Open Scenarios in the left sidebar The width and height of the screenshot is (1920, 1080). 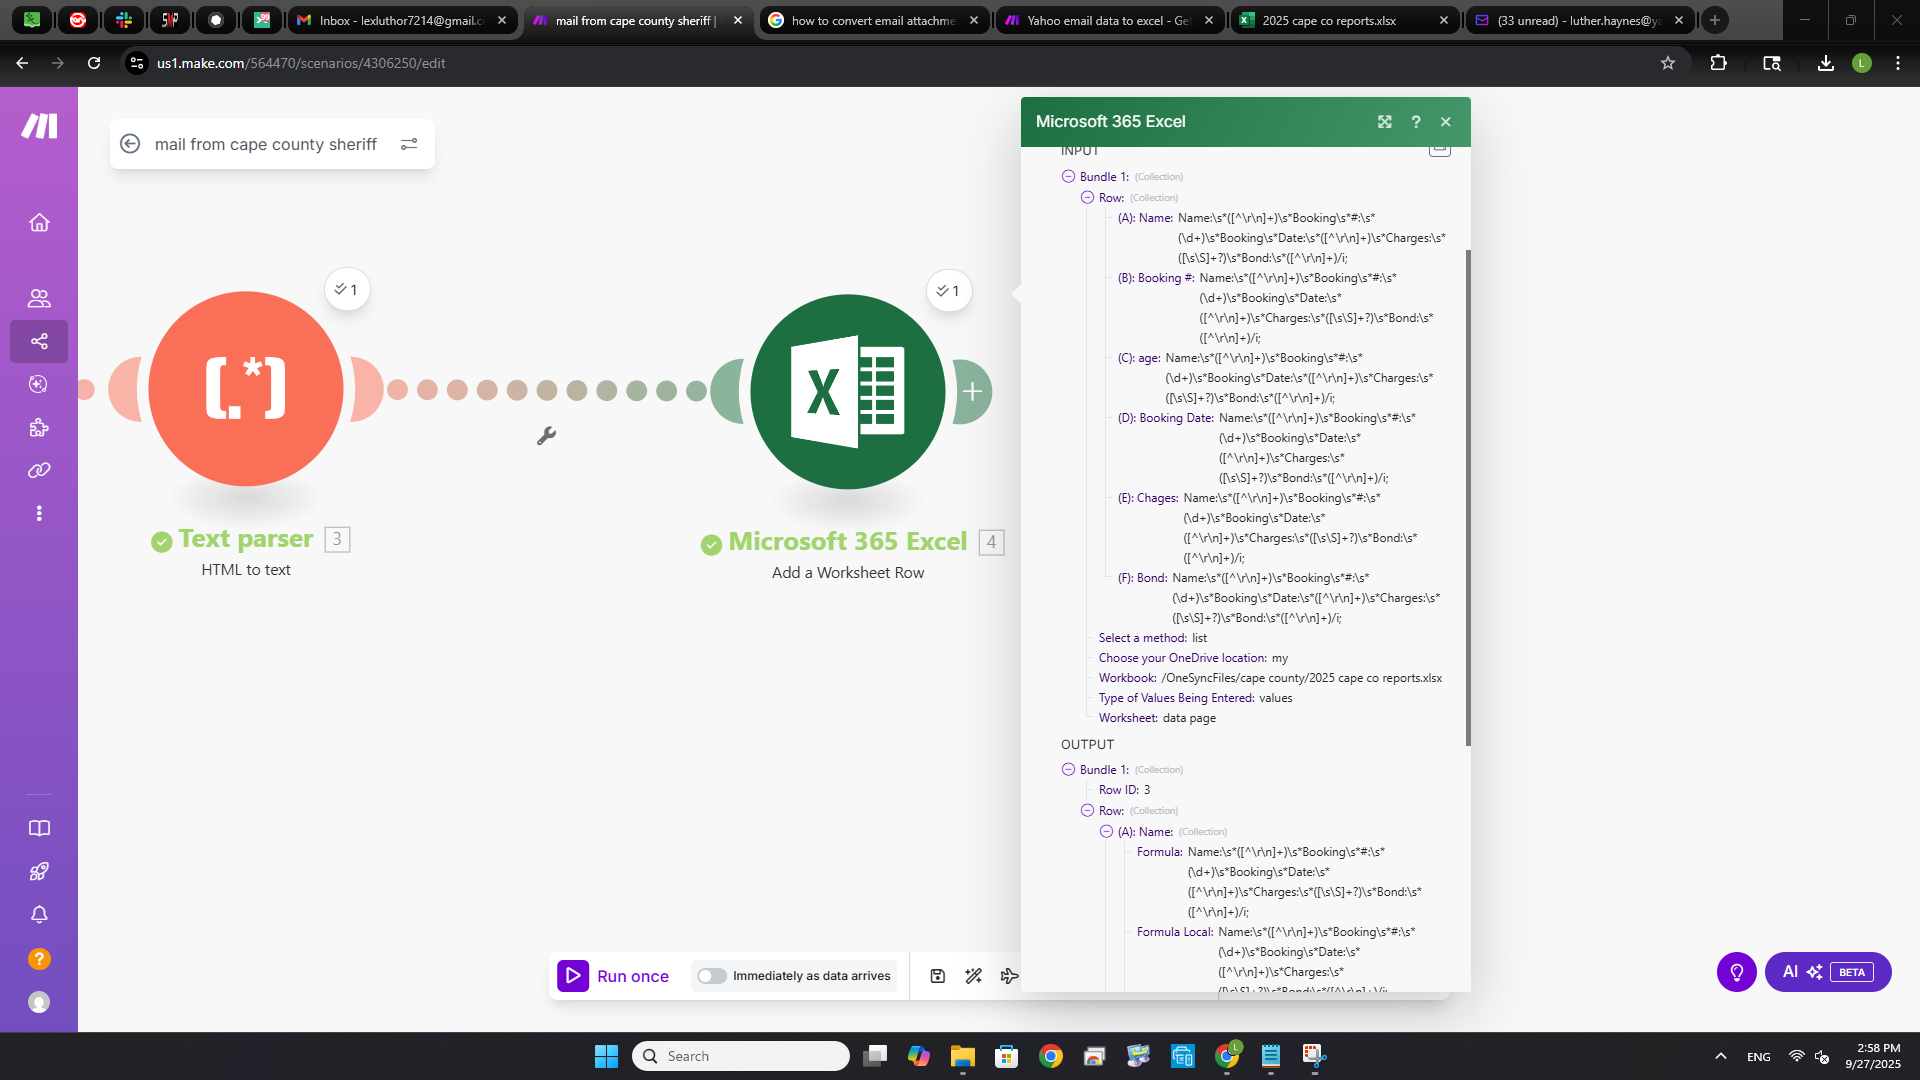coord(39,341)
